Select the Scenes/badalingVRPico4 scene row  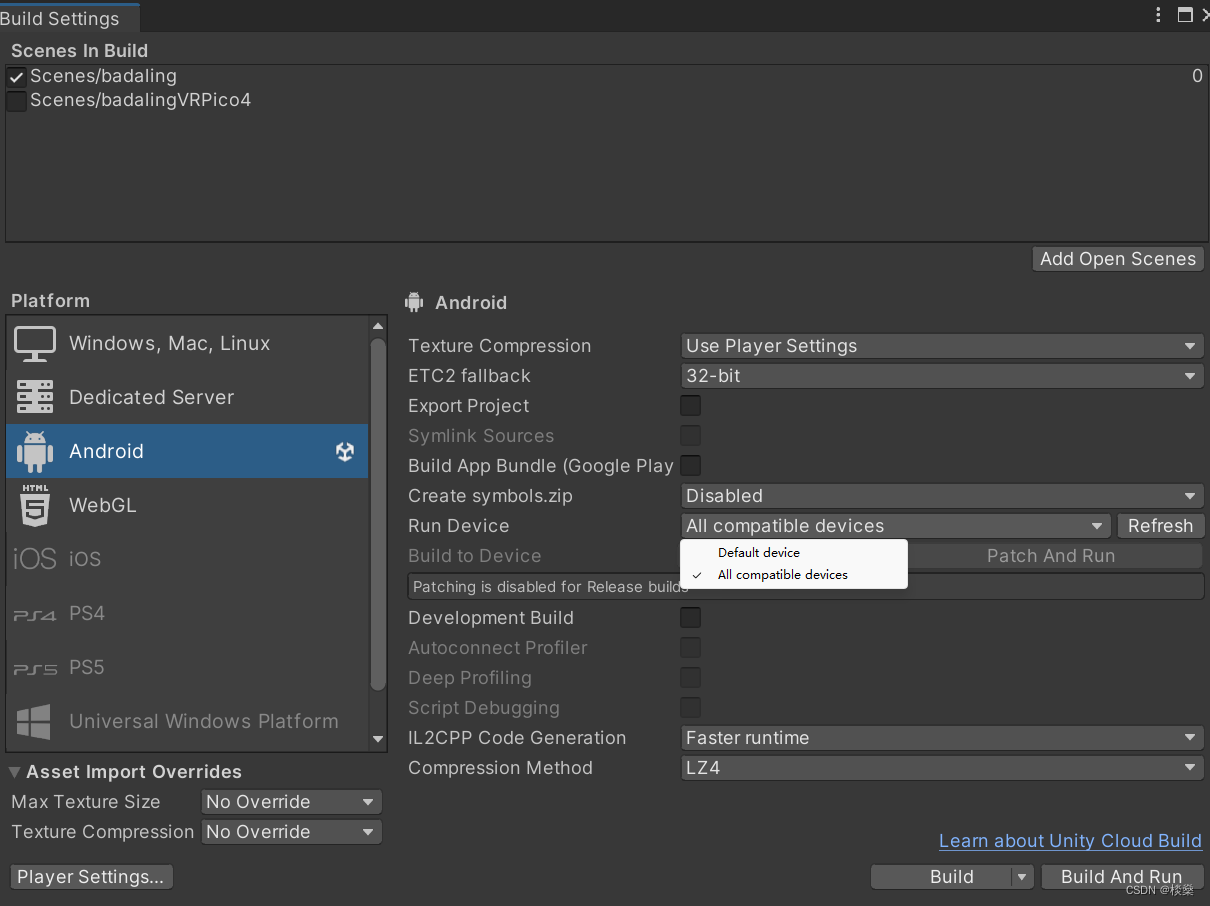click(605, 101)
